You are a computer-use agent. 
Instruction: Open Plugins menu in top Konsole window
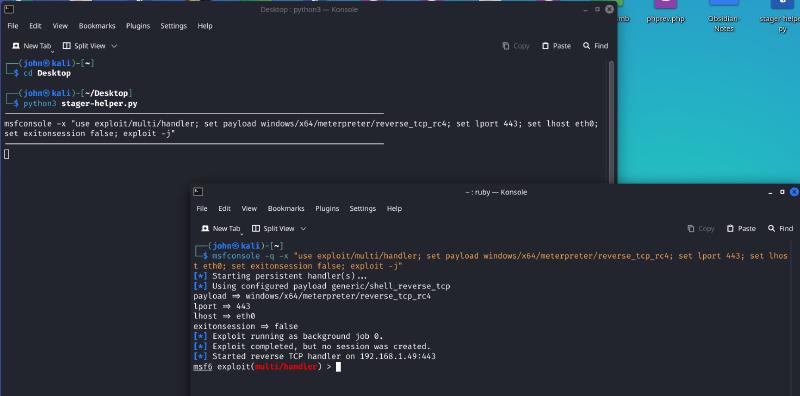pyautogui.click(x=138, y=26)
